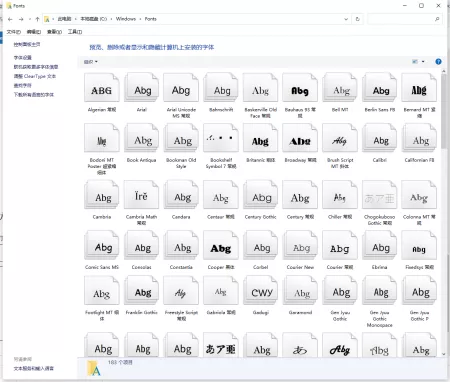The width and height of the screenshot is (450, 382).
Task: Click the blue help question mark icon
Action: 438,62
